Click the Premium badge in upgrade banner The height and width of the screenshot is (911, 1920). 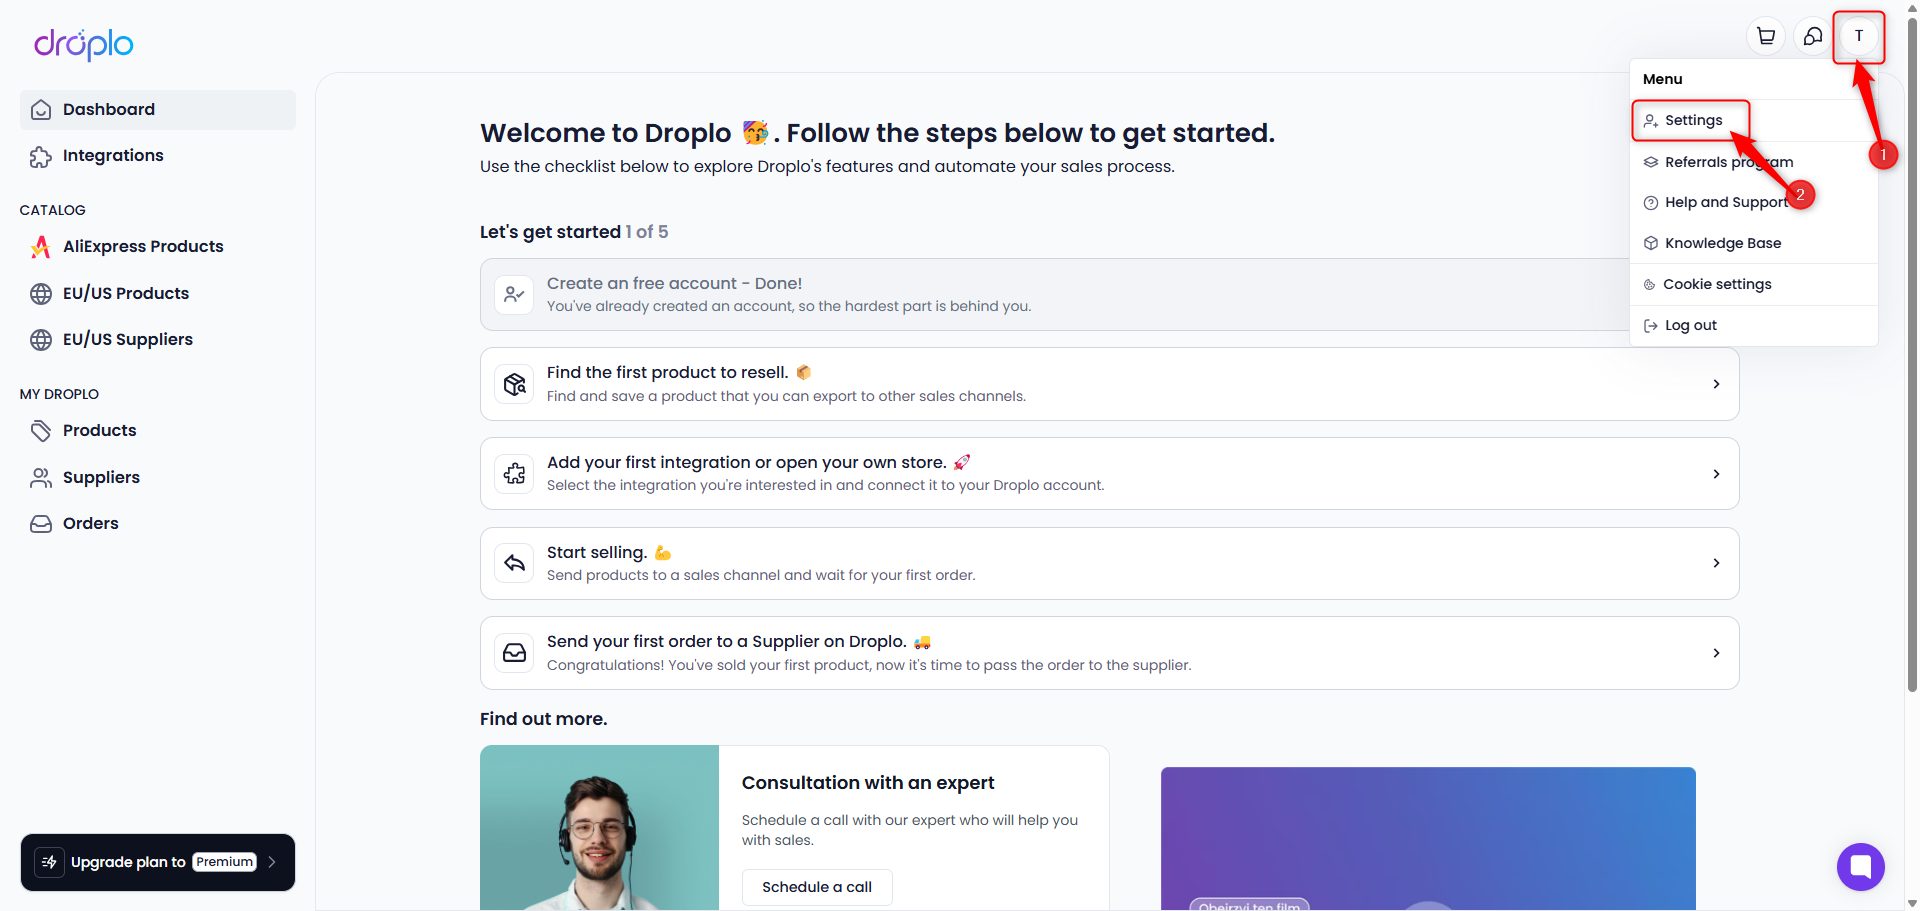click(225, 862)
